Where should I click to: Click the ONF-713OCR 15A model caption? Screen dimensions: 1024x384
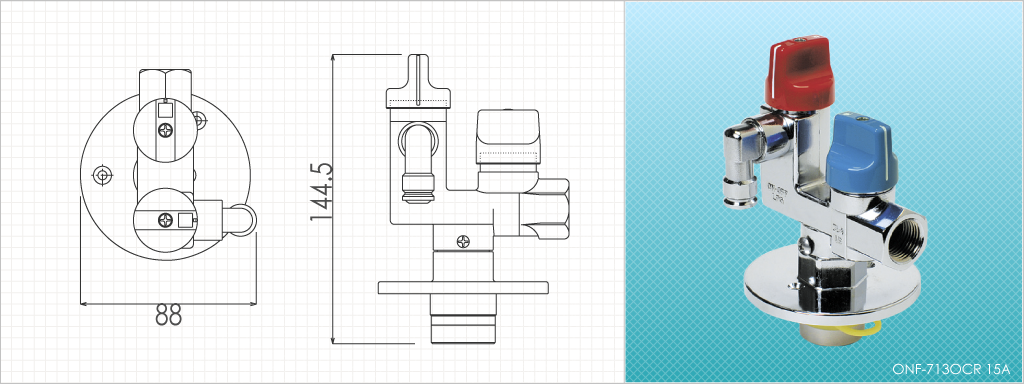(951, 369)
